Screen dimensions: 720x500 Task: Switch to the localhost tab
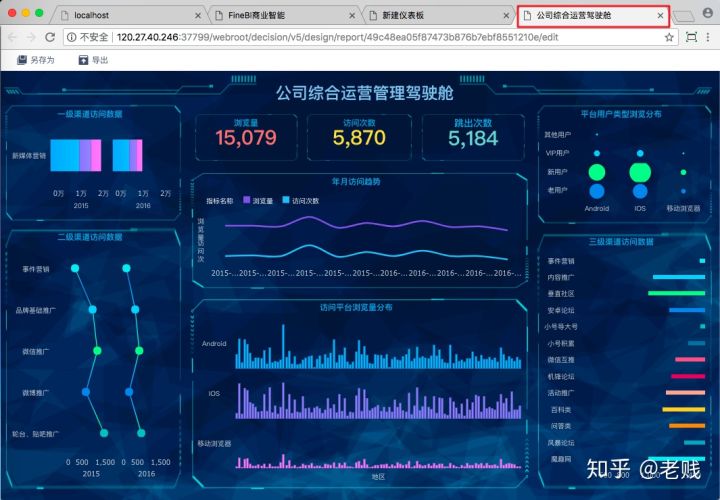click(131, 15)
